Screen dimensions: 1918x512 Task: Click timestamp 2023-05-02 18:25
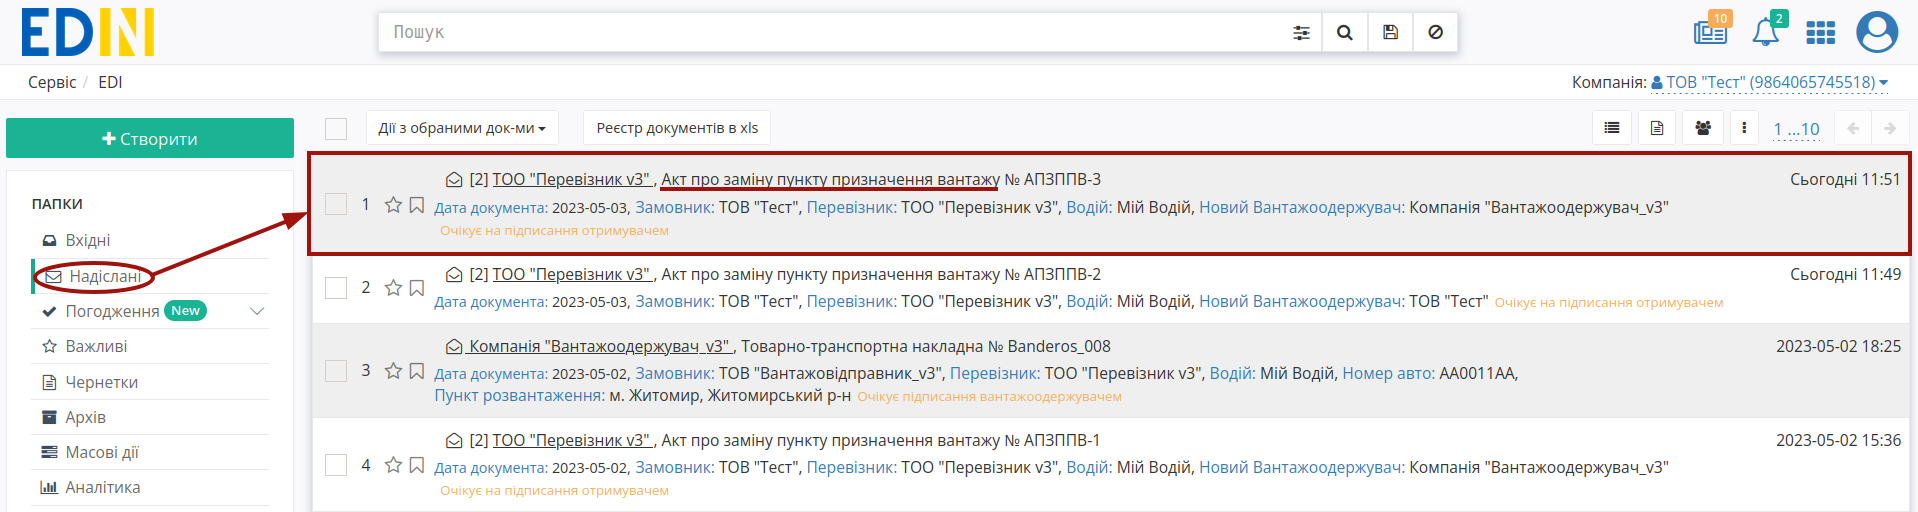1838,346
